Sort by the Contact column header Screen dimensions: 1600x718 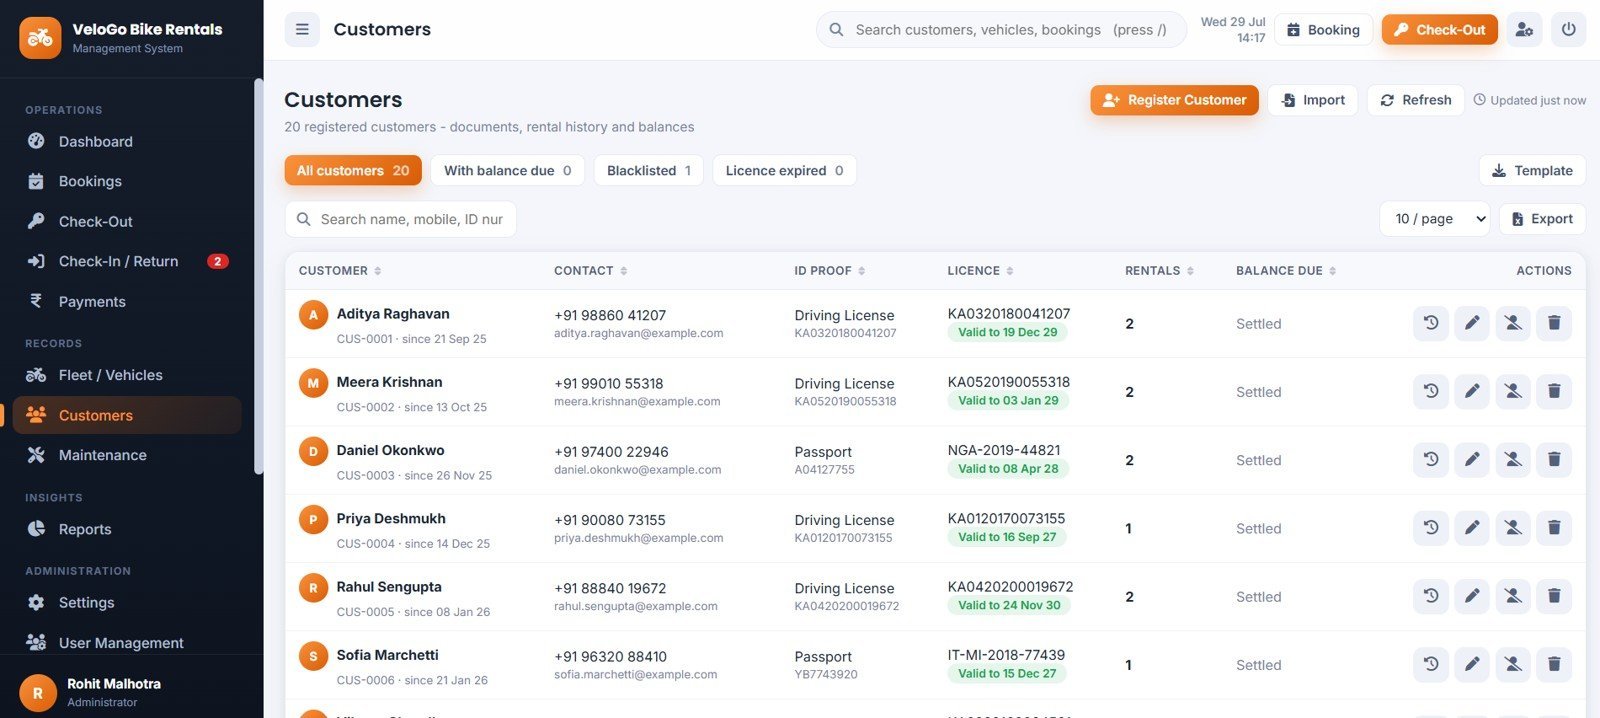(591, 271)
